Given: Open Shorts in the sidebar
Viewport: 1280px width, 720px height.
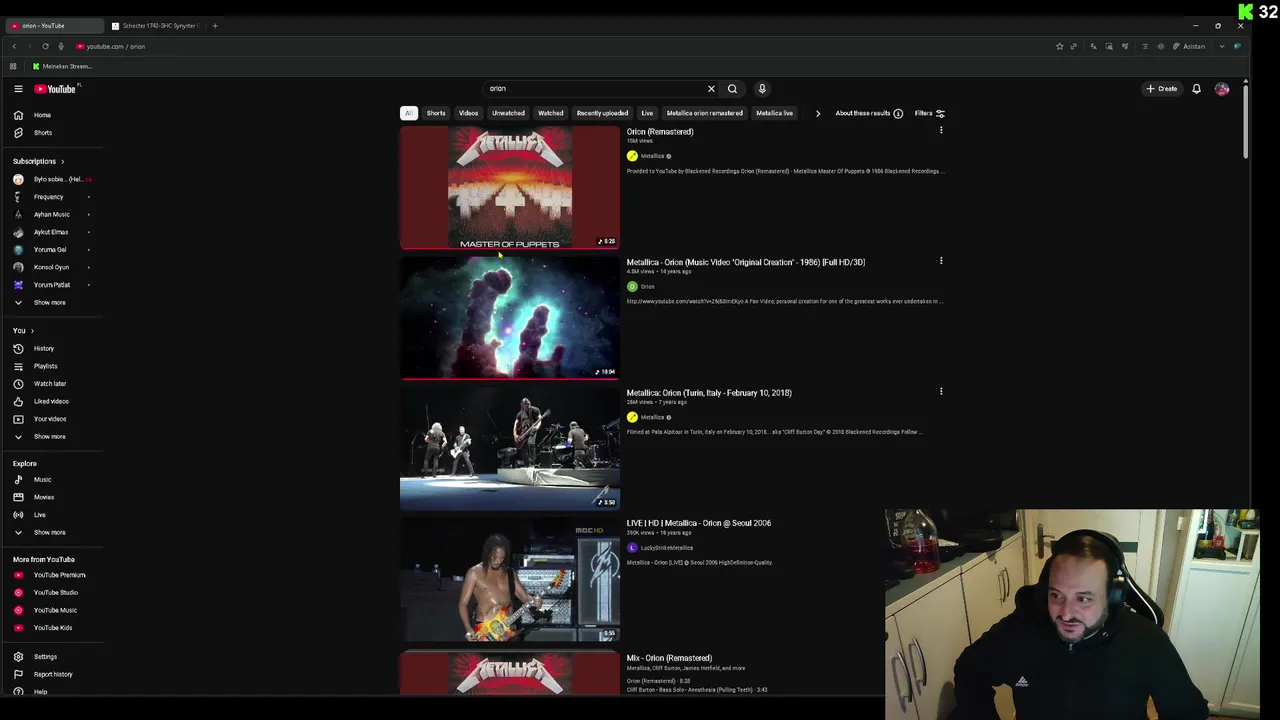Looking at the screenshot, I should click(x=52, y=133).
